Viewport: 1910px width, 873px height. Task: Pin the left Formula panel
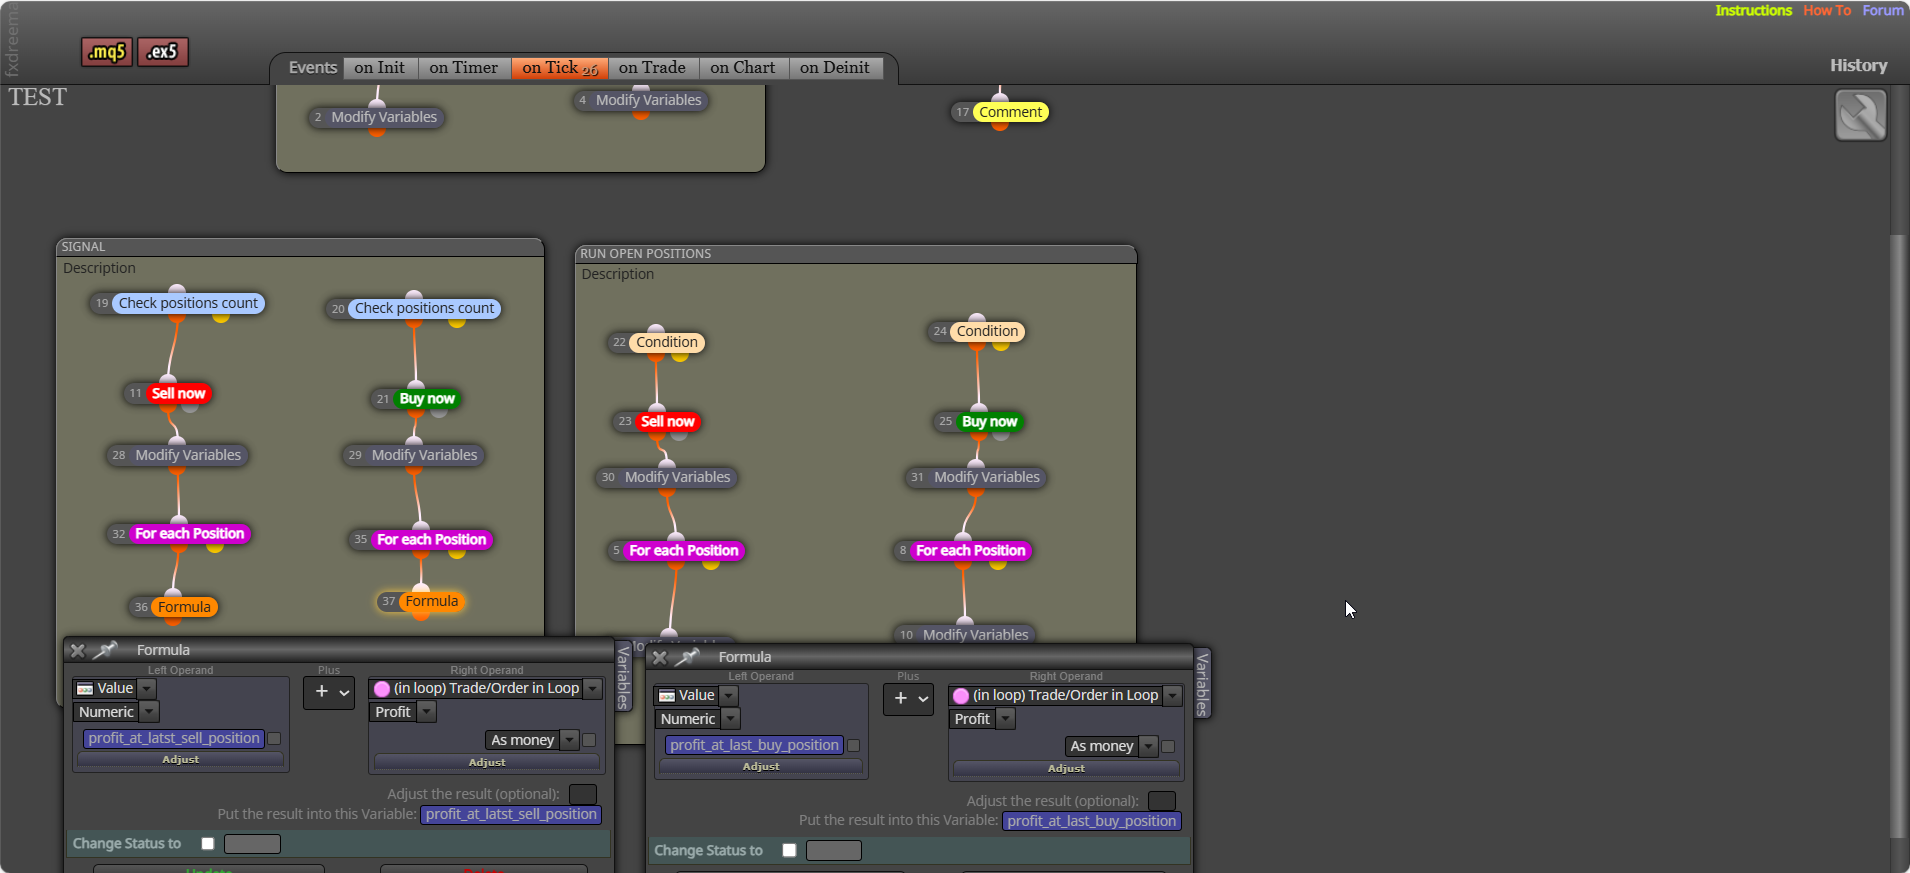(x=106, y=650)
